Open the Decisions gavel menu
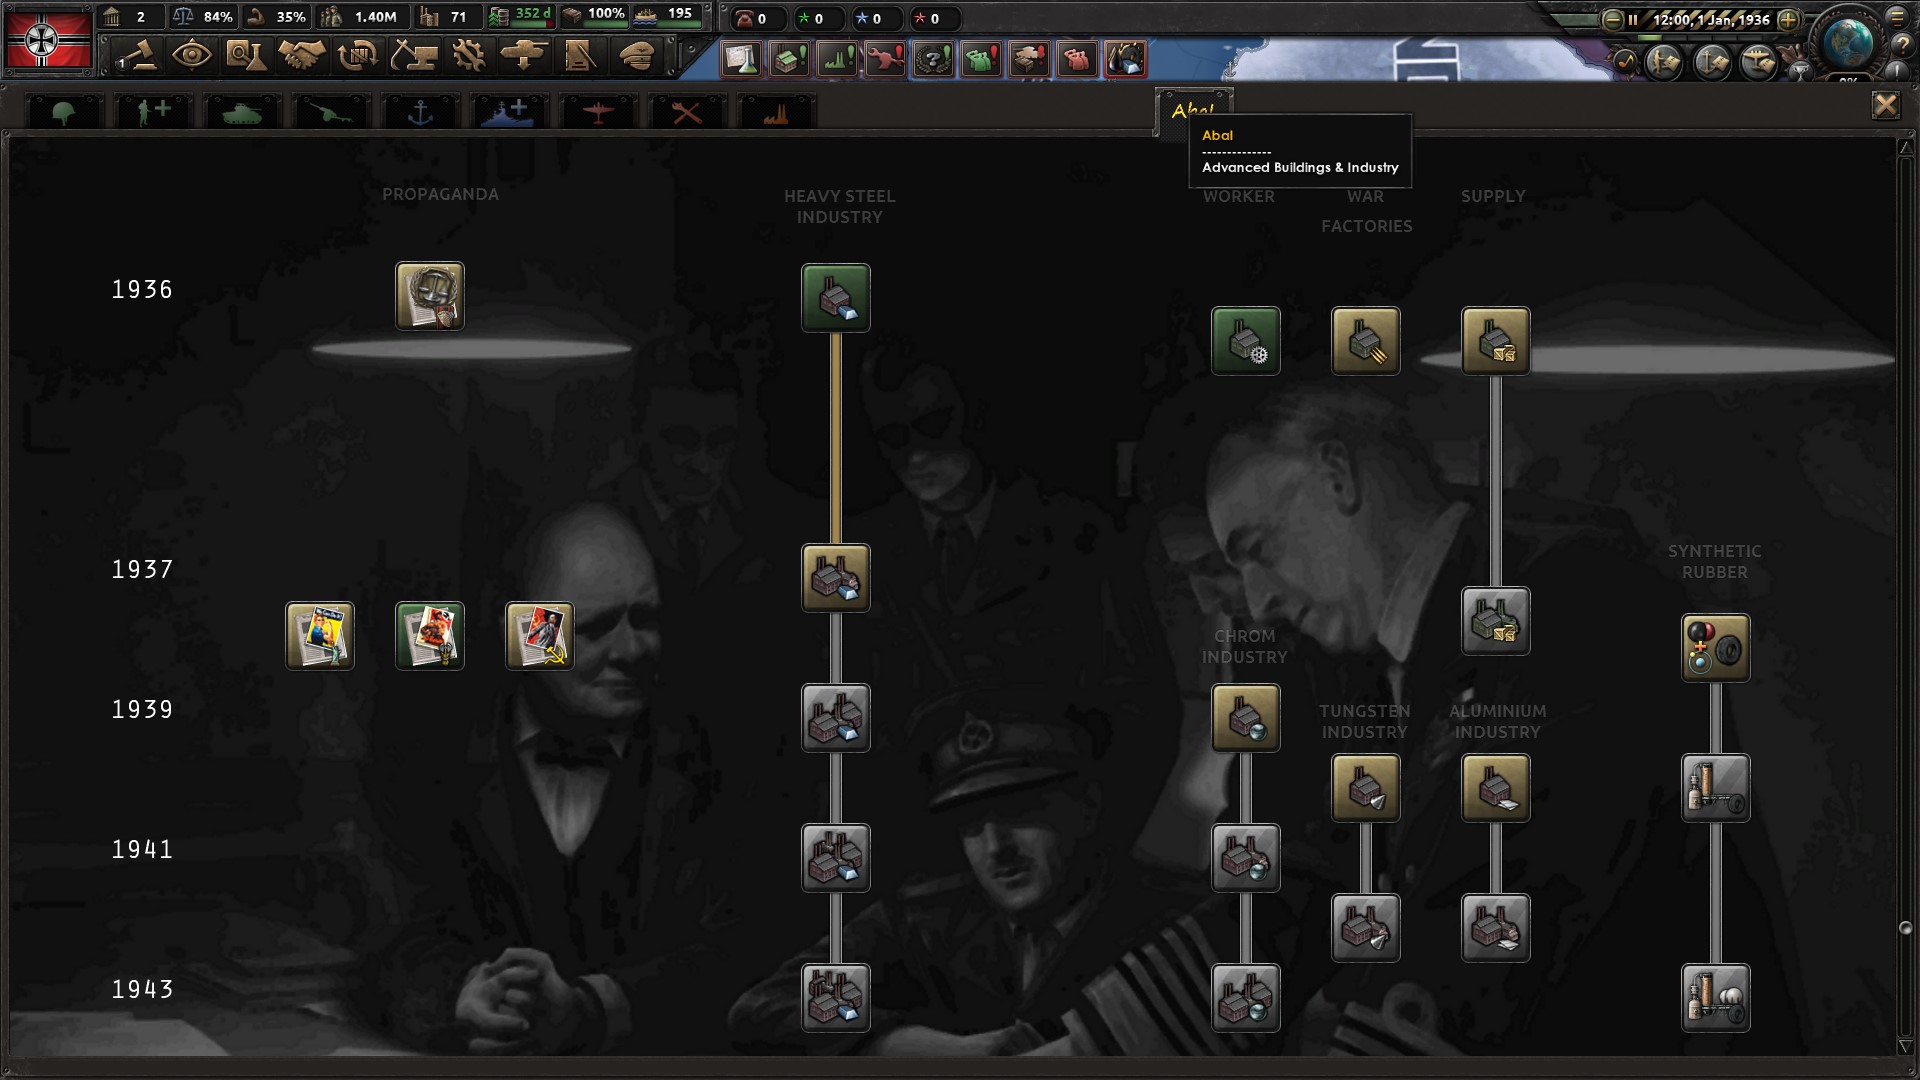 [137, 56]
